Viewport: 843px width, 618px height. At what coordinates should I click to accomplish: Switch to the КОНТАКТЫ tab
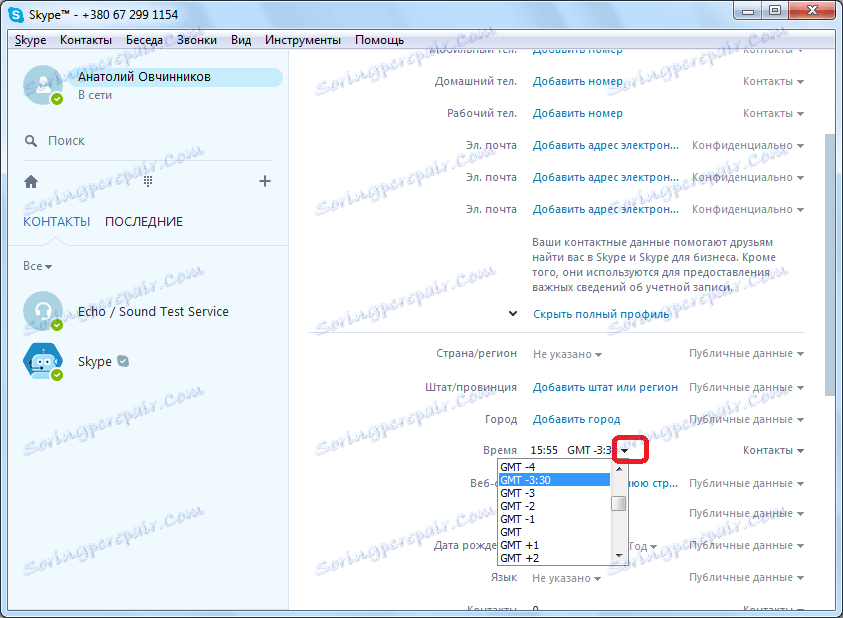tap(56, 222)
